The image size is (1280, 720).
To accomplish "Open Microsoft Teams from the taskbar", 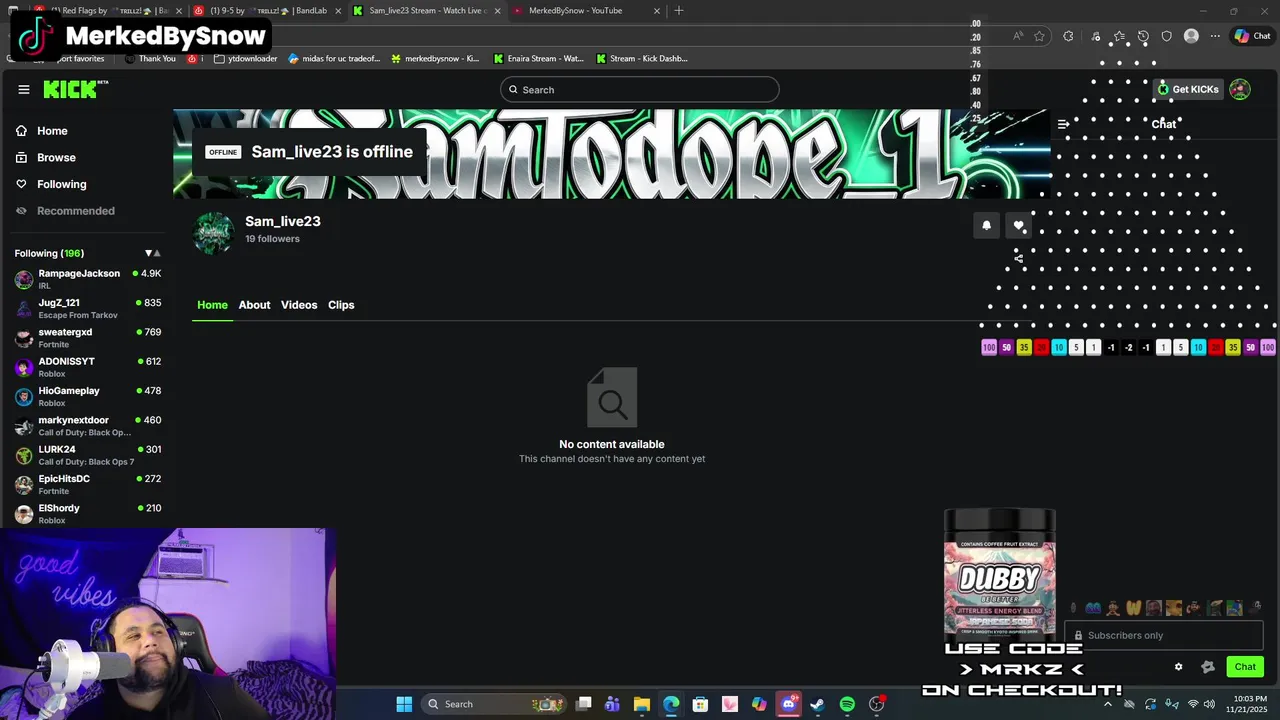I will (x=612, y=704).
